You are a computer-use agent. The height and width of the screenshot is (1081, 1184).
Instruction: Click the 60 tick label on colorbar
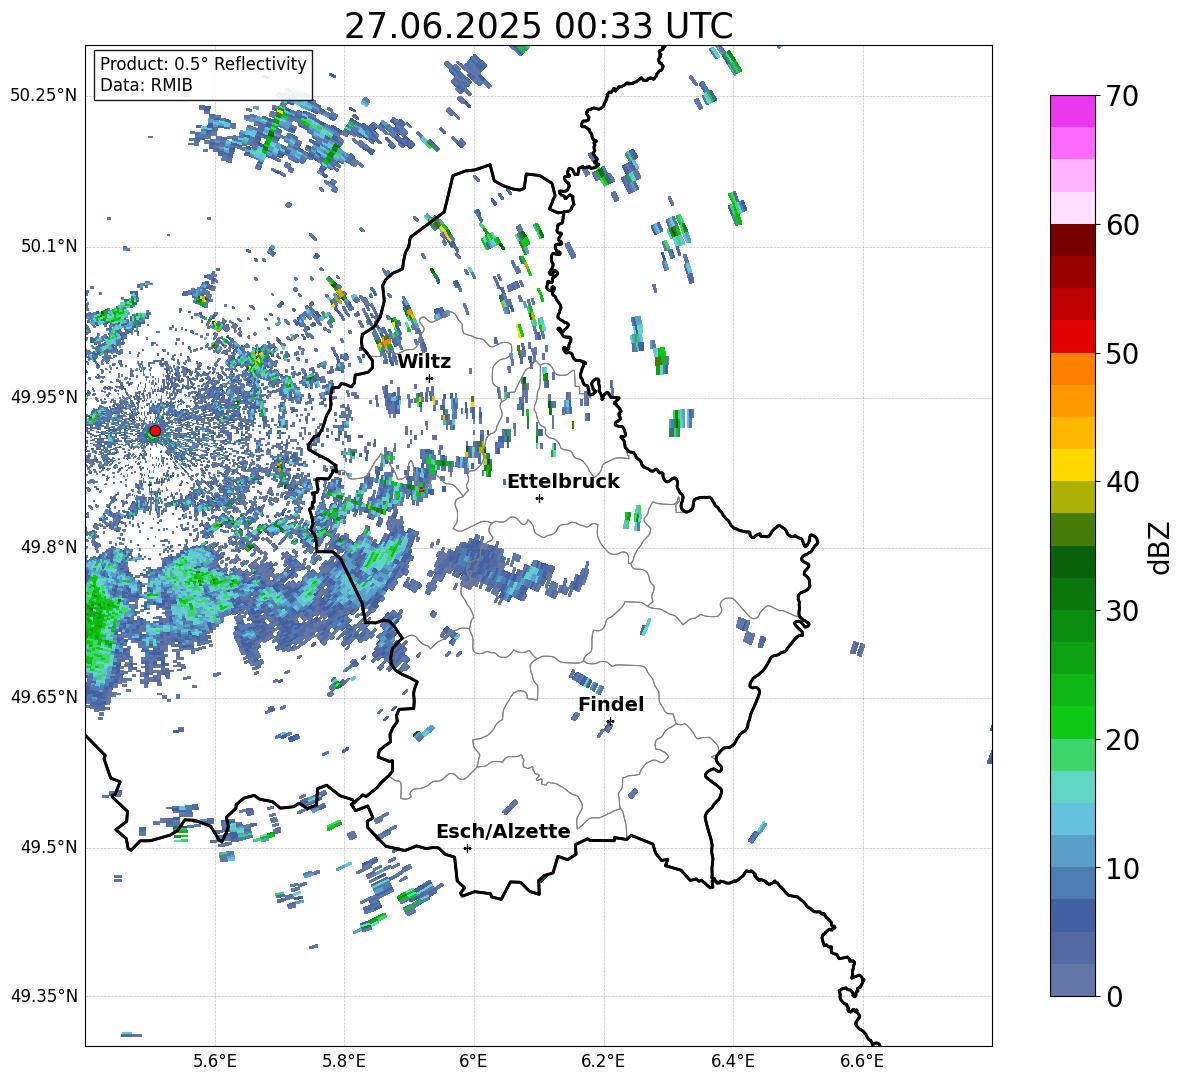(1123, 225)
